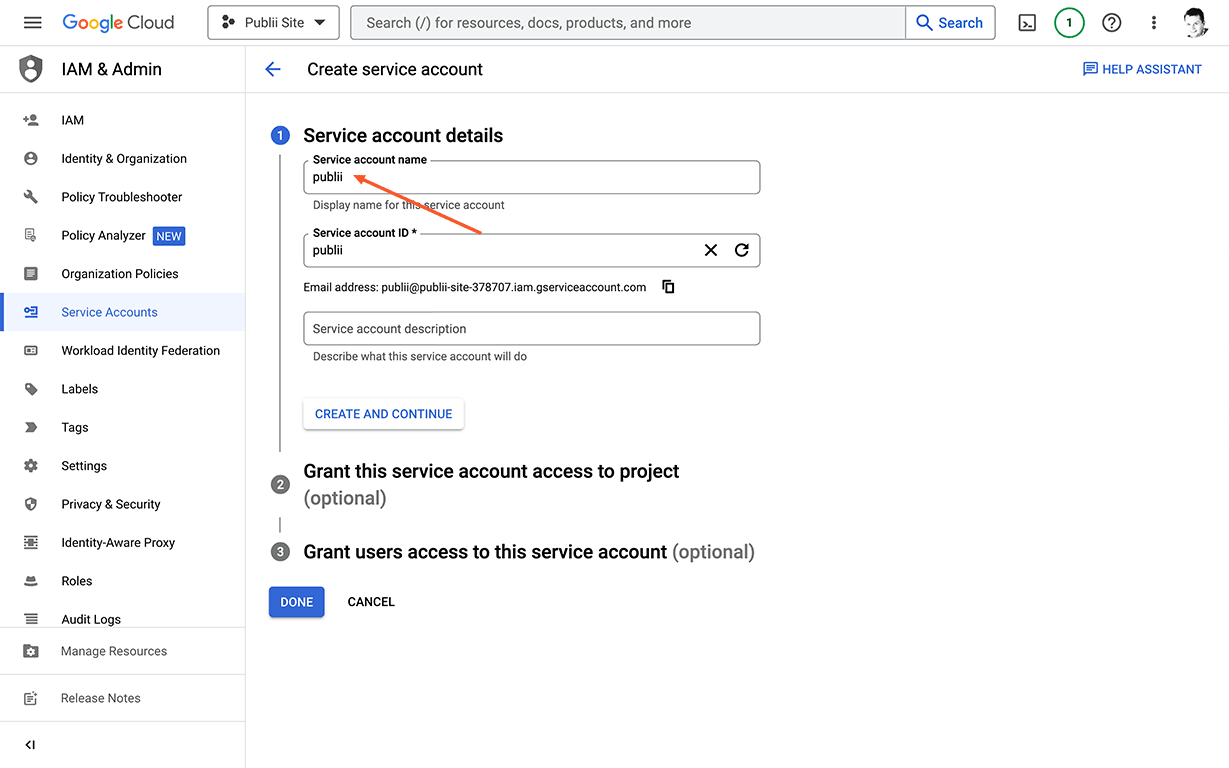Copy the service account email address
This screenshot has width=1229, height=768.
tap(668, 286)
